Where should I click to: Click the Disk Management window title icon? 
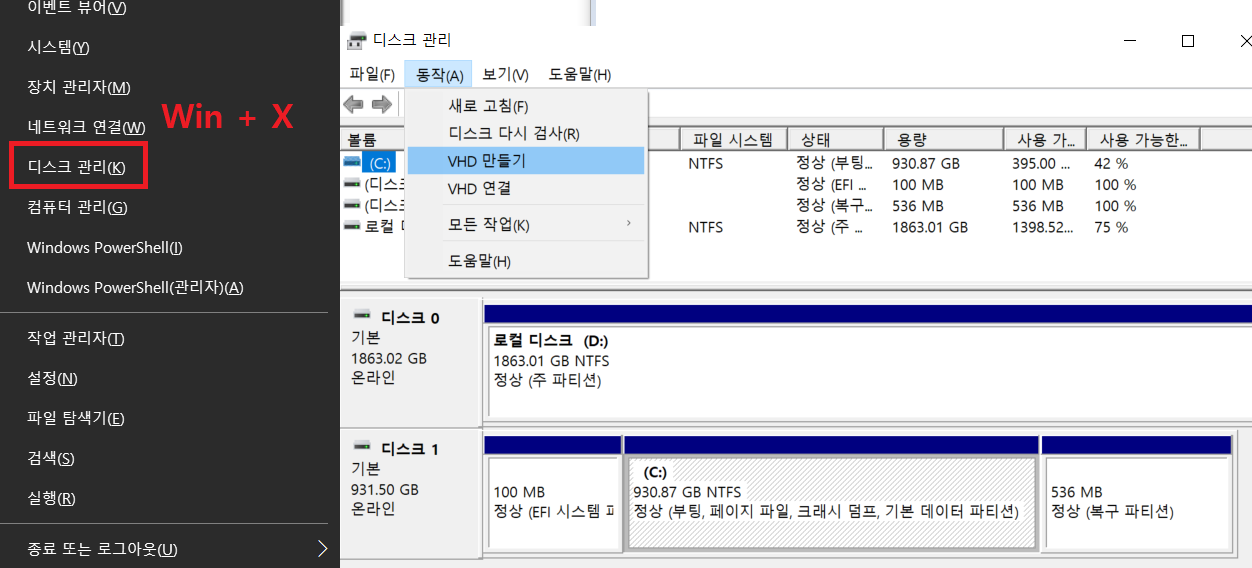point(356,41)
